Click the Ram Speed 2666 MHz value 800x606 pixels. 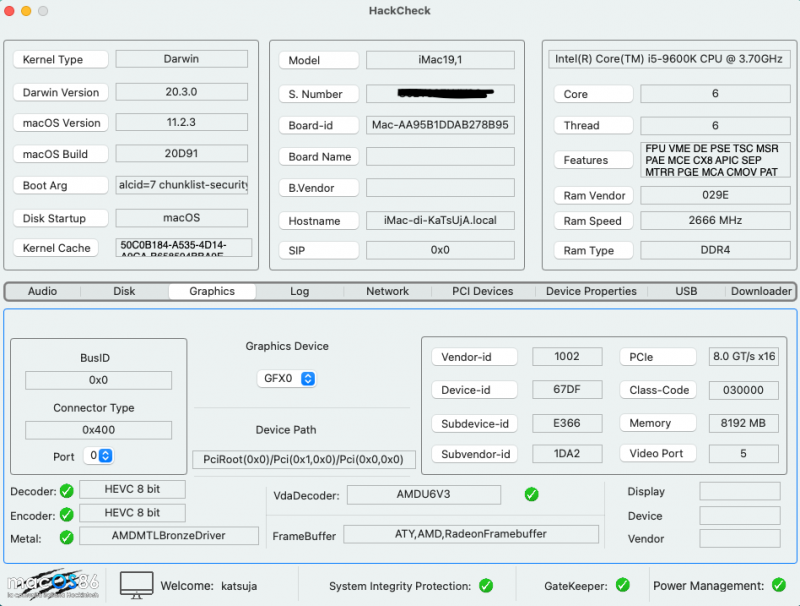(715, 220)
